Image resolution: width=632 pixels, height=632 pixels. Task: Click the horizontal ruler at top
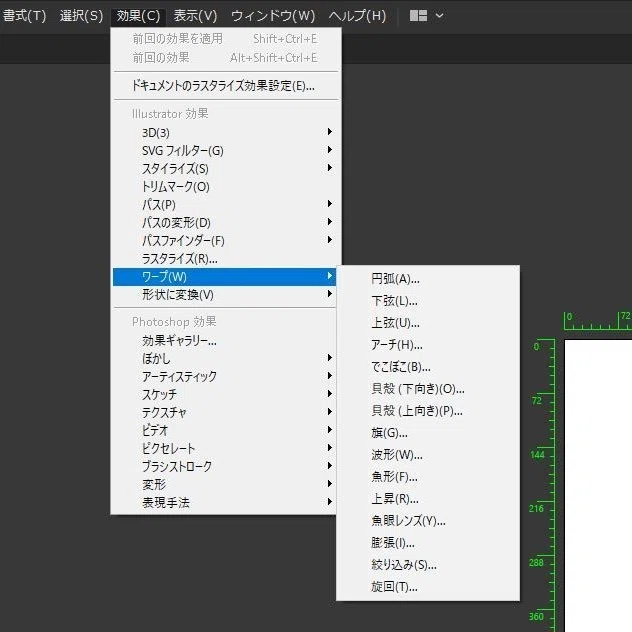pos(597,321)
